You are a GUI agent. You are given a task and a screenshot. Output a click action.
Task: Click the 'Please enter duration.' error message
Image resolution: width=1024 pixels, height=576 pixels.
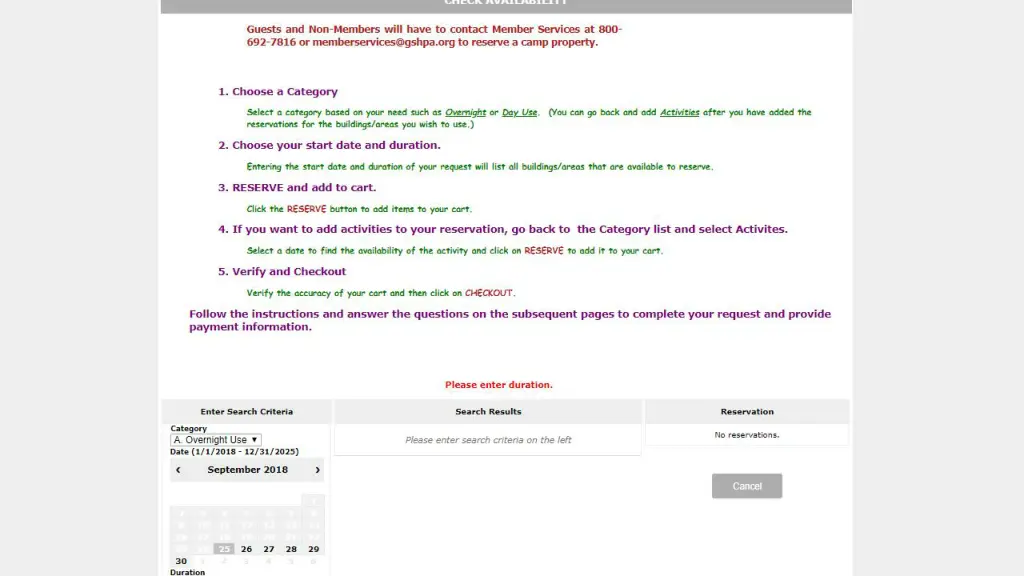[x=499, y=385]
